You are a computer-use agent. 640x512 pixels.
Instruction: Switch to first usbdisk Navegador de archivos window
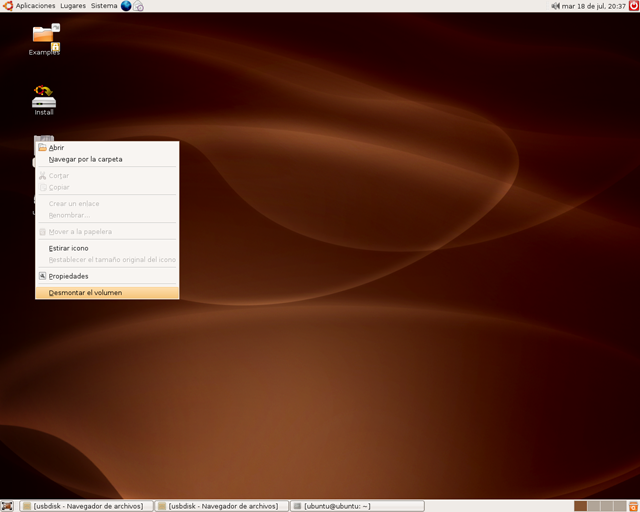87,506
